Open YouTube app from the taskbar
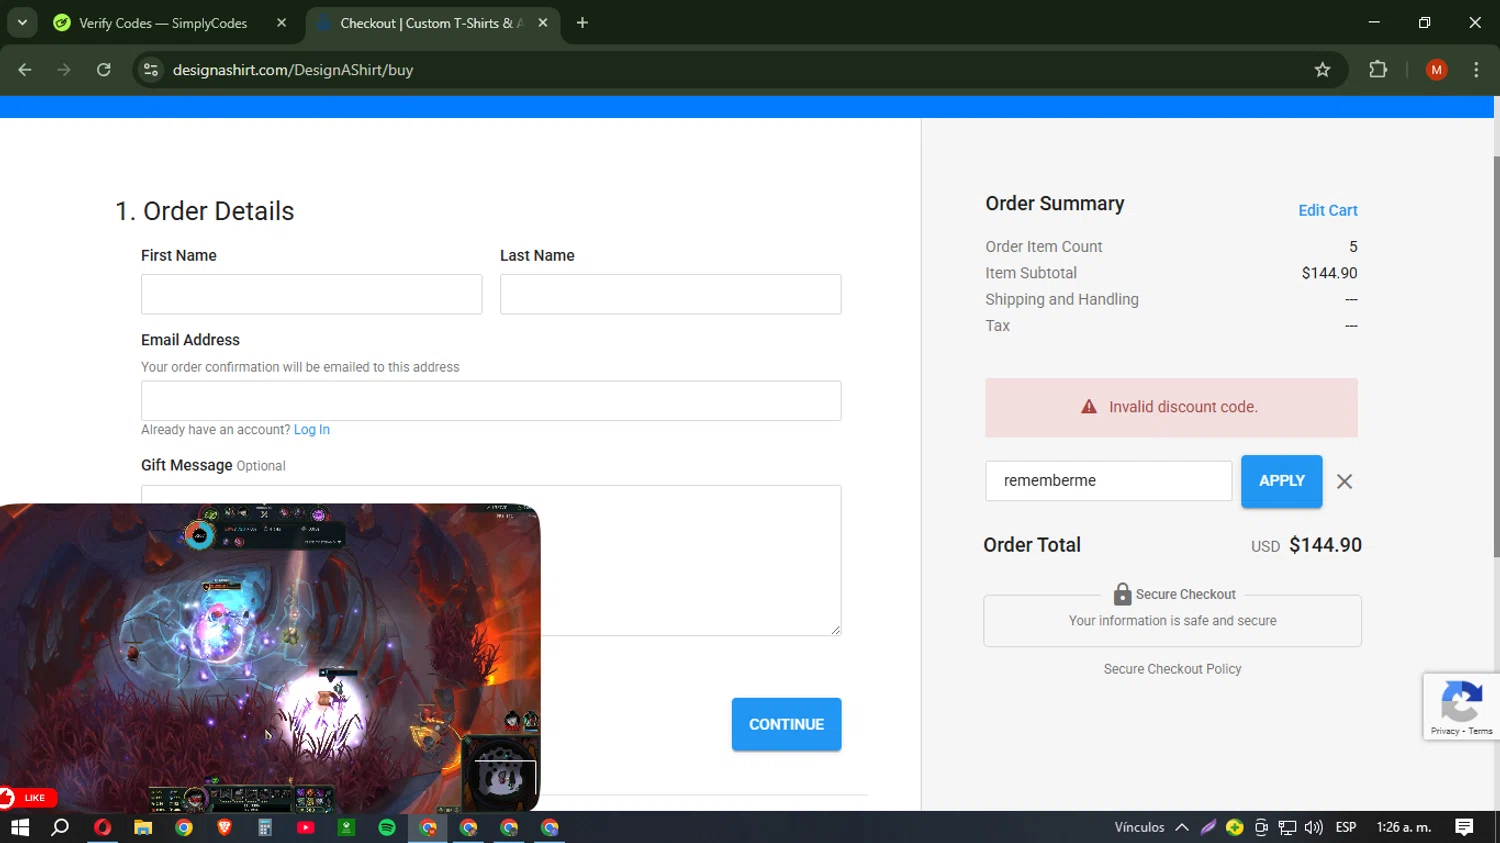This screenshot has height=843, width=1500. [306, 827]
